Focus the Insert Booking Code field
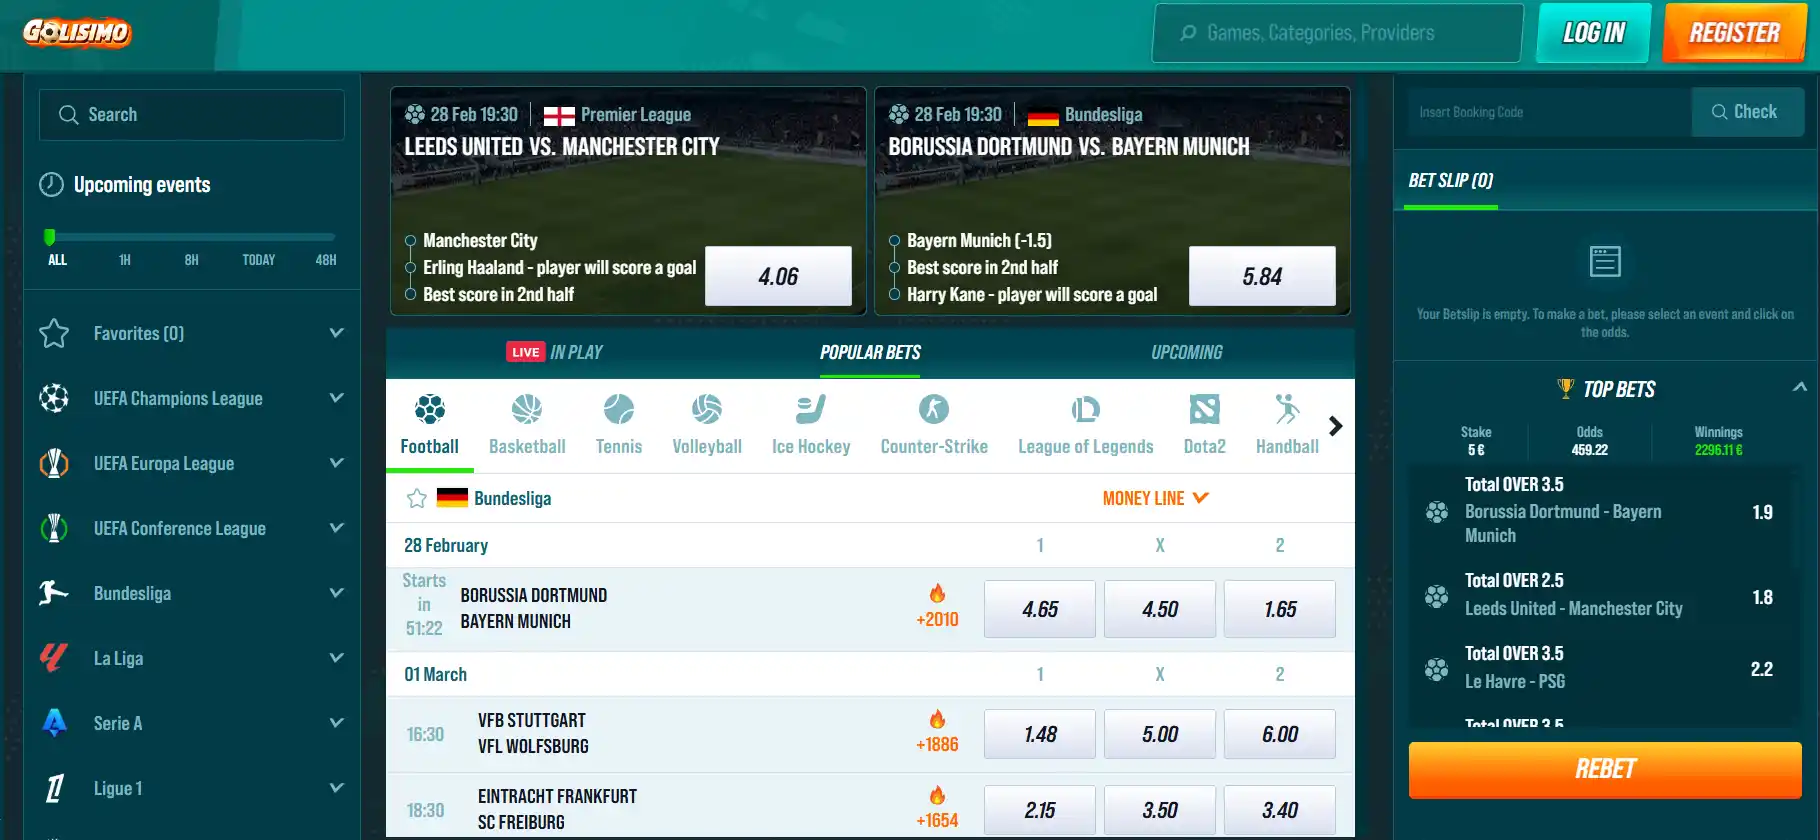 point(1548,112)
